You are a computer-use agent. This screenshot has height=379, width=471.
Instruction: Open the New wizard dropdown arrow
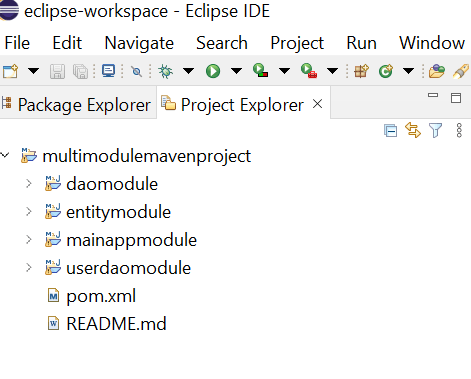pyautogui.click(x=33, y=71)
